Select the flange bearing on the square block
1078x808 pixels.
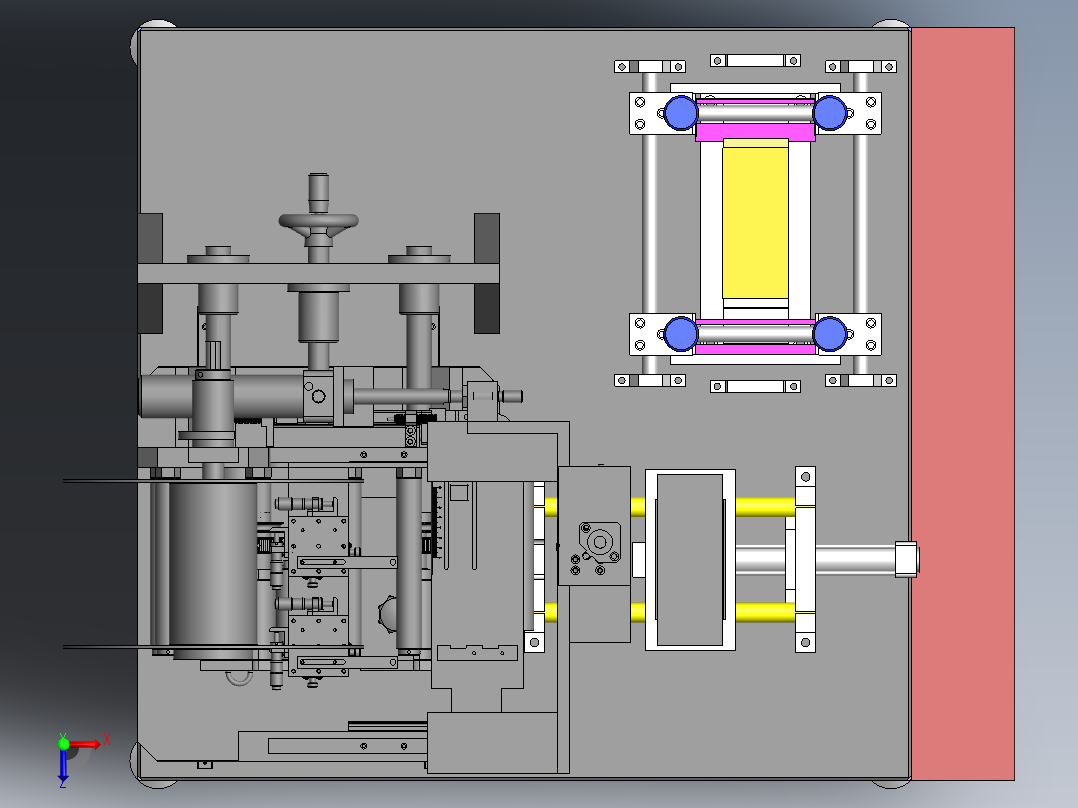[x=599, y=543]
